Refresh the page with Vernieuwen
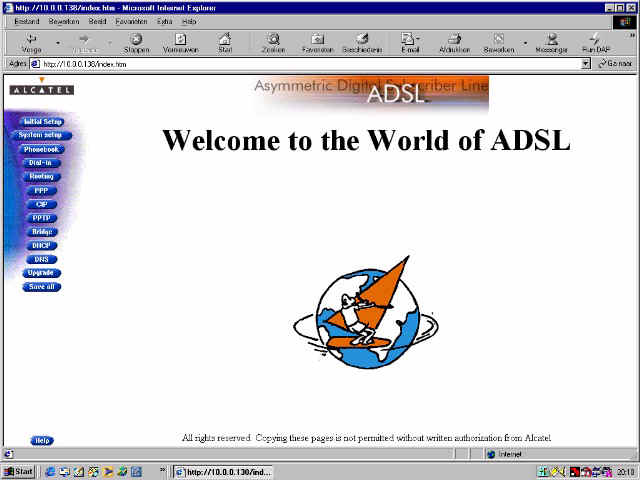Image resolution: width=640 pixels, height=480 pixels. (x=180, y=43)
